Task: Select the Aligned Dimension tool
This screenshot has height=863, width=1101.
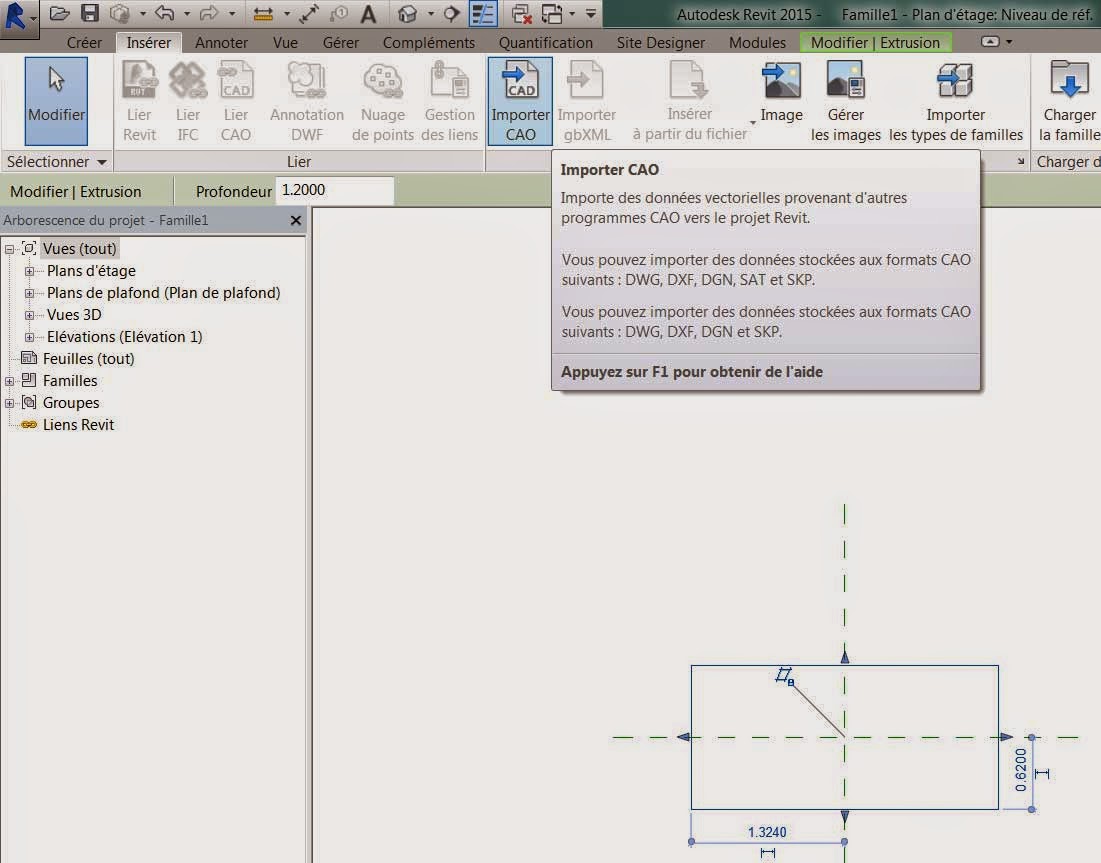Action: [309, 13]
